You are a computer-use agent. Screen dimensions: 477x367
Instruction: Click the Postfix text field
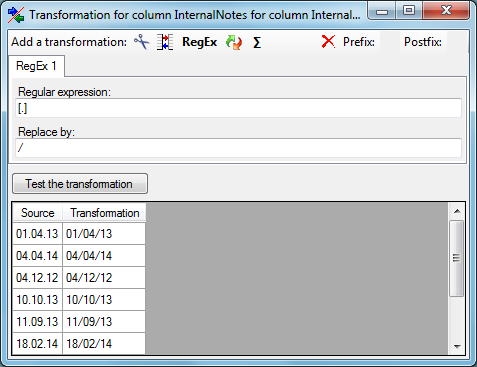pyautogui.click(x=457, y=42)
